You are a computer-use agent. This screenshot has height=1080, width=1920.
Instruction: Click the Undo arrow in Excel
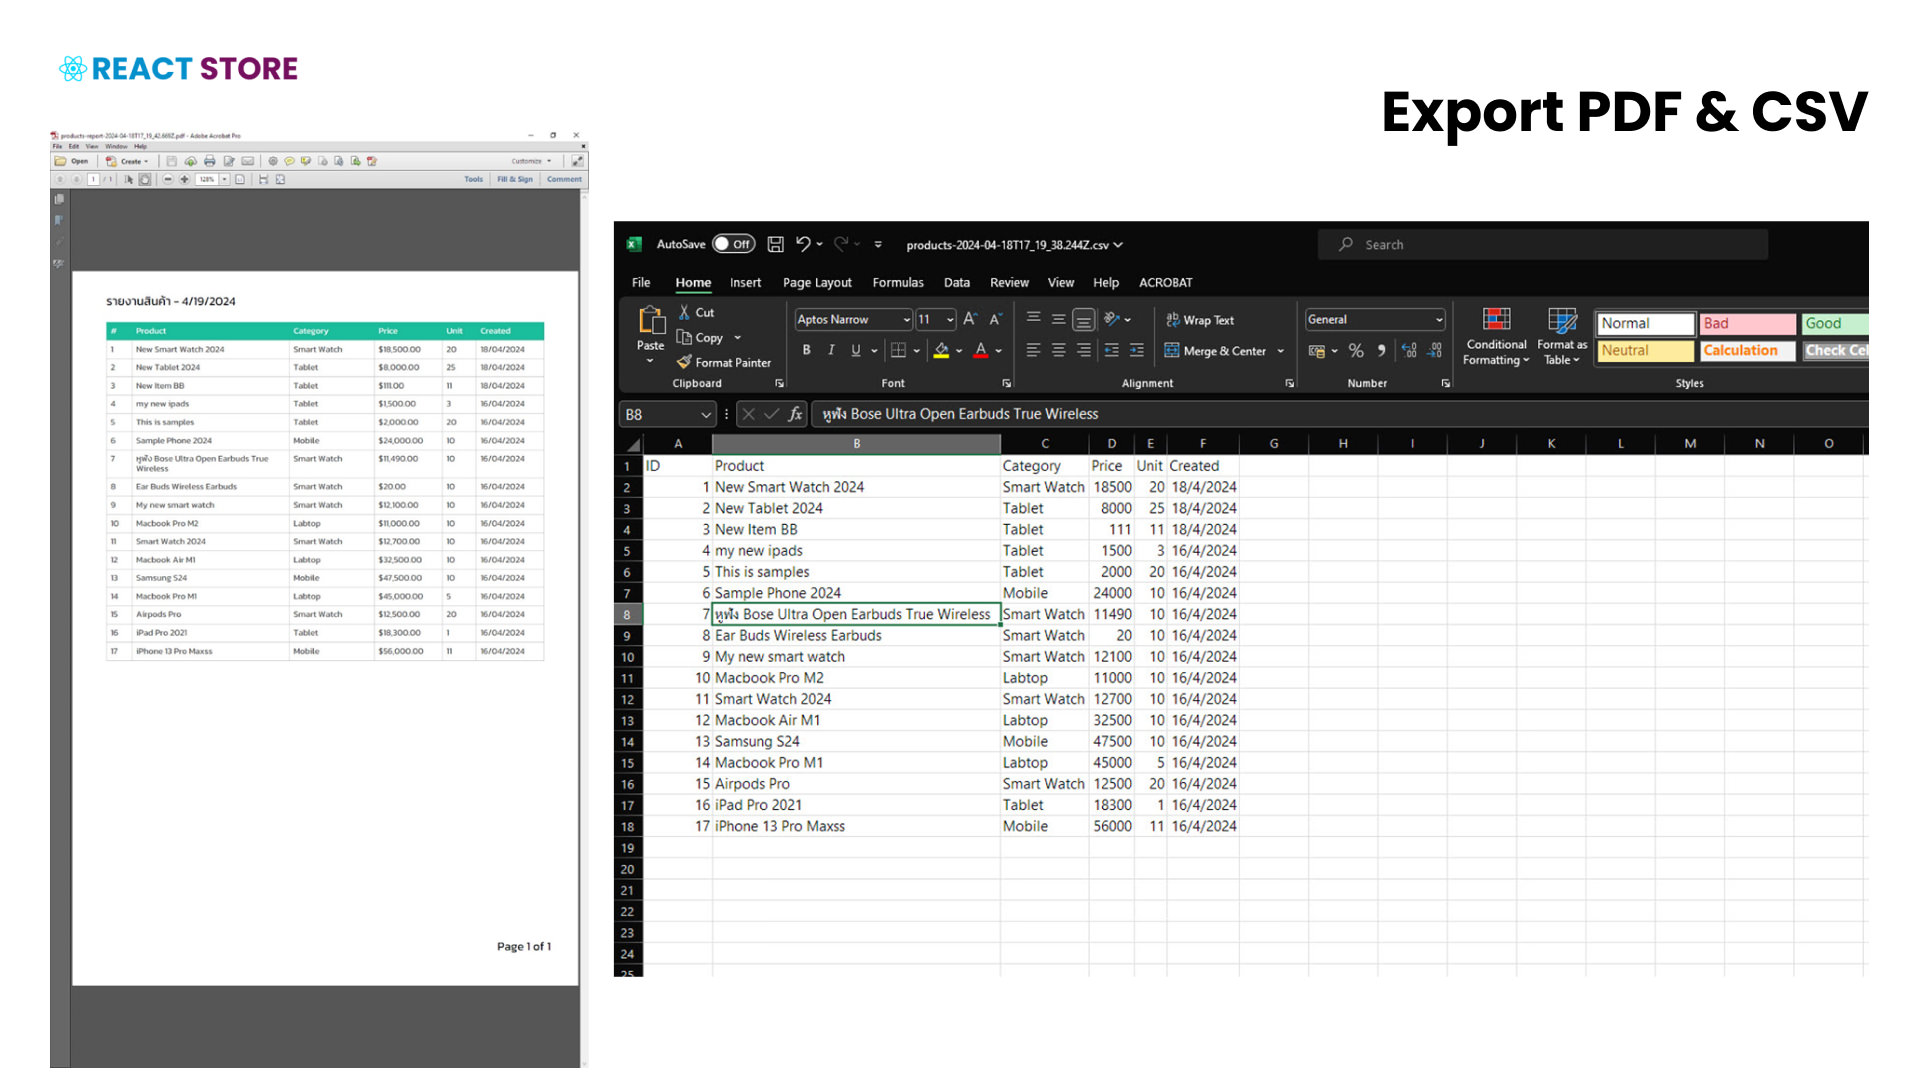tap(803, 244)
